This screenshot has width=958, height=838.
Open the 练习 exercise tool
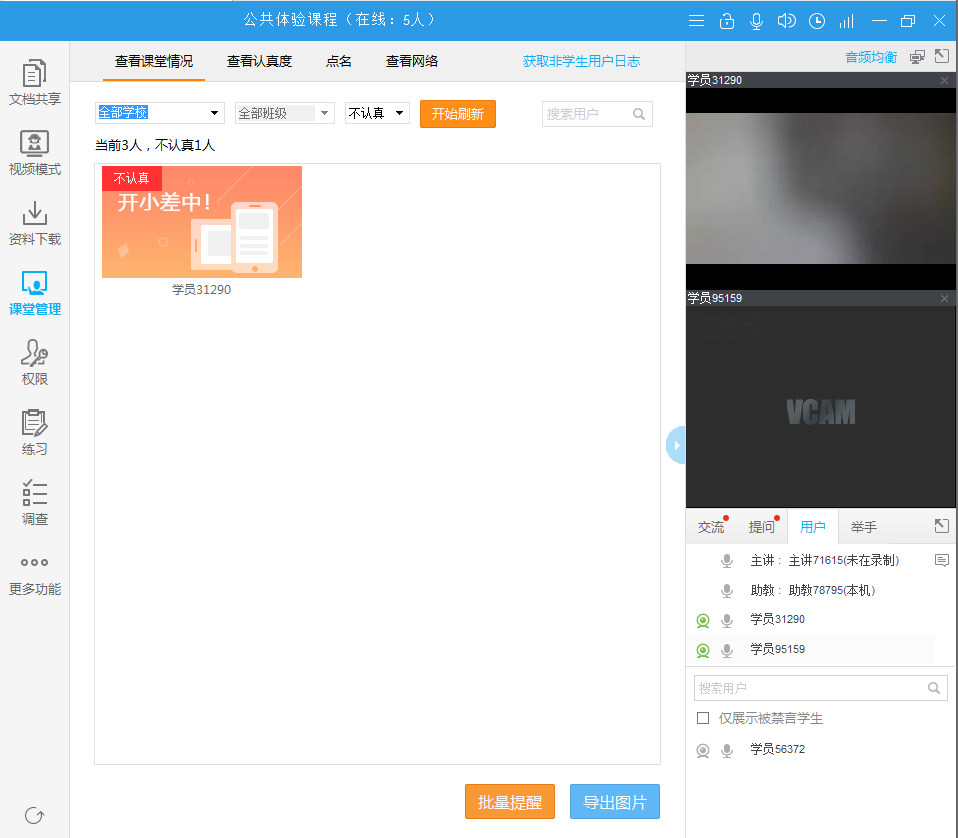point(34,432)
